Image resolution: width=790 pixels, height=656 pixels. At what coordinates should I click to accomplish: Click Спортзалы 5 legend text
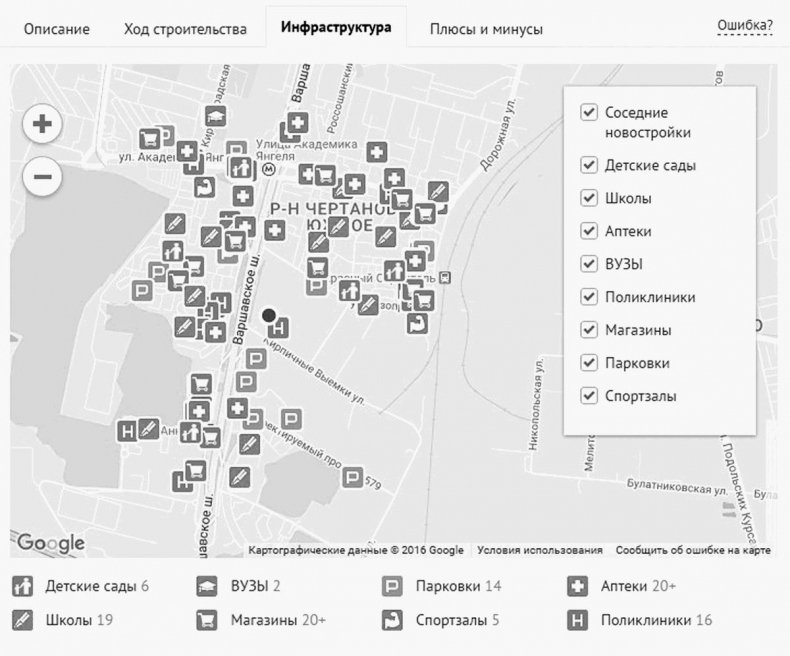(x=457, y=620)
